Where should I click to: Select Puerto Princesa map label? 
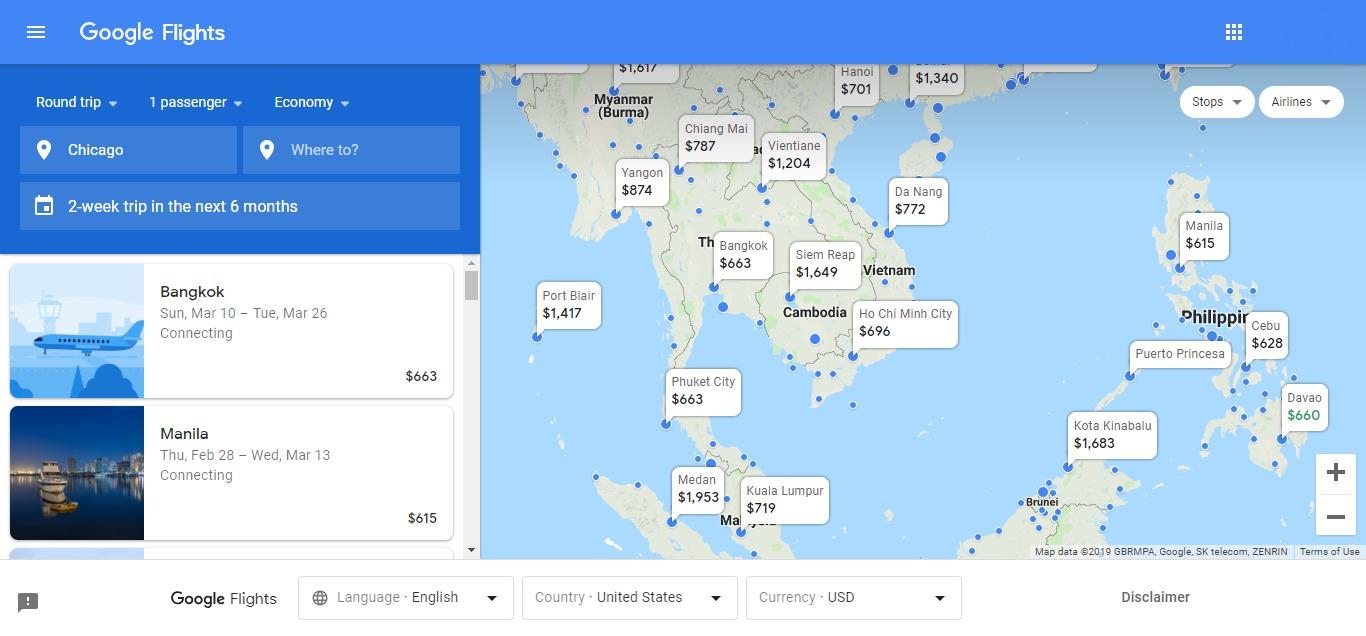pyautogui.click(x=1180, y=354)
